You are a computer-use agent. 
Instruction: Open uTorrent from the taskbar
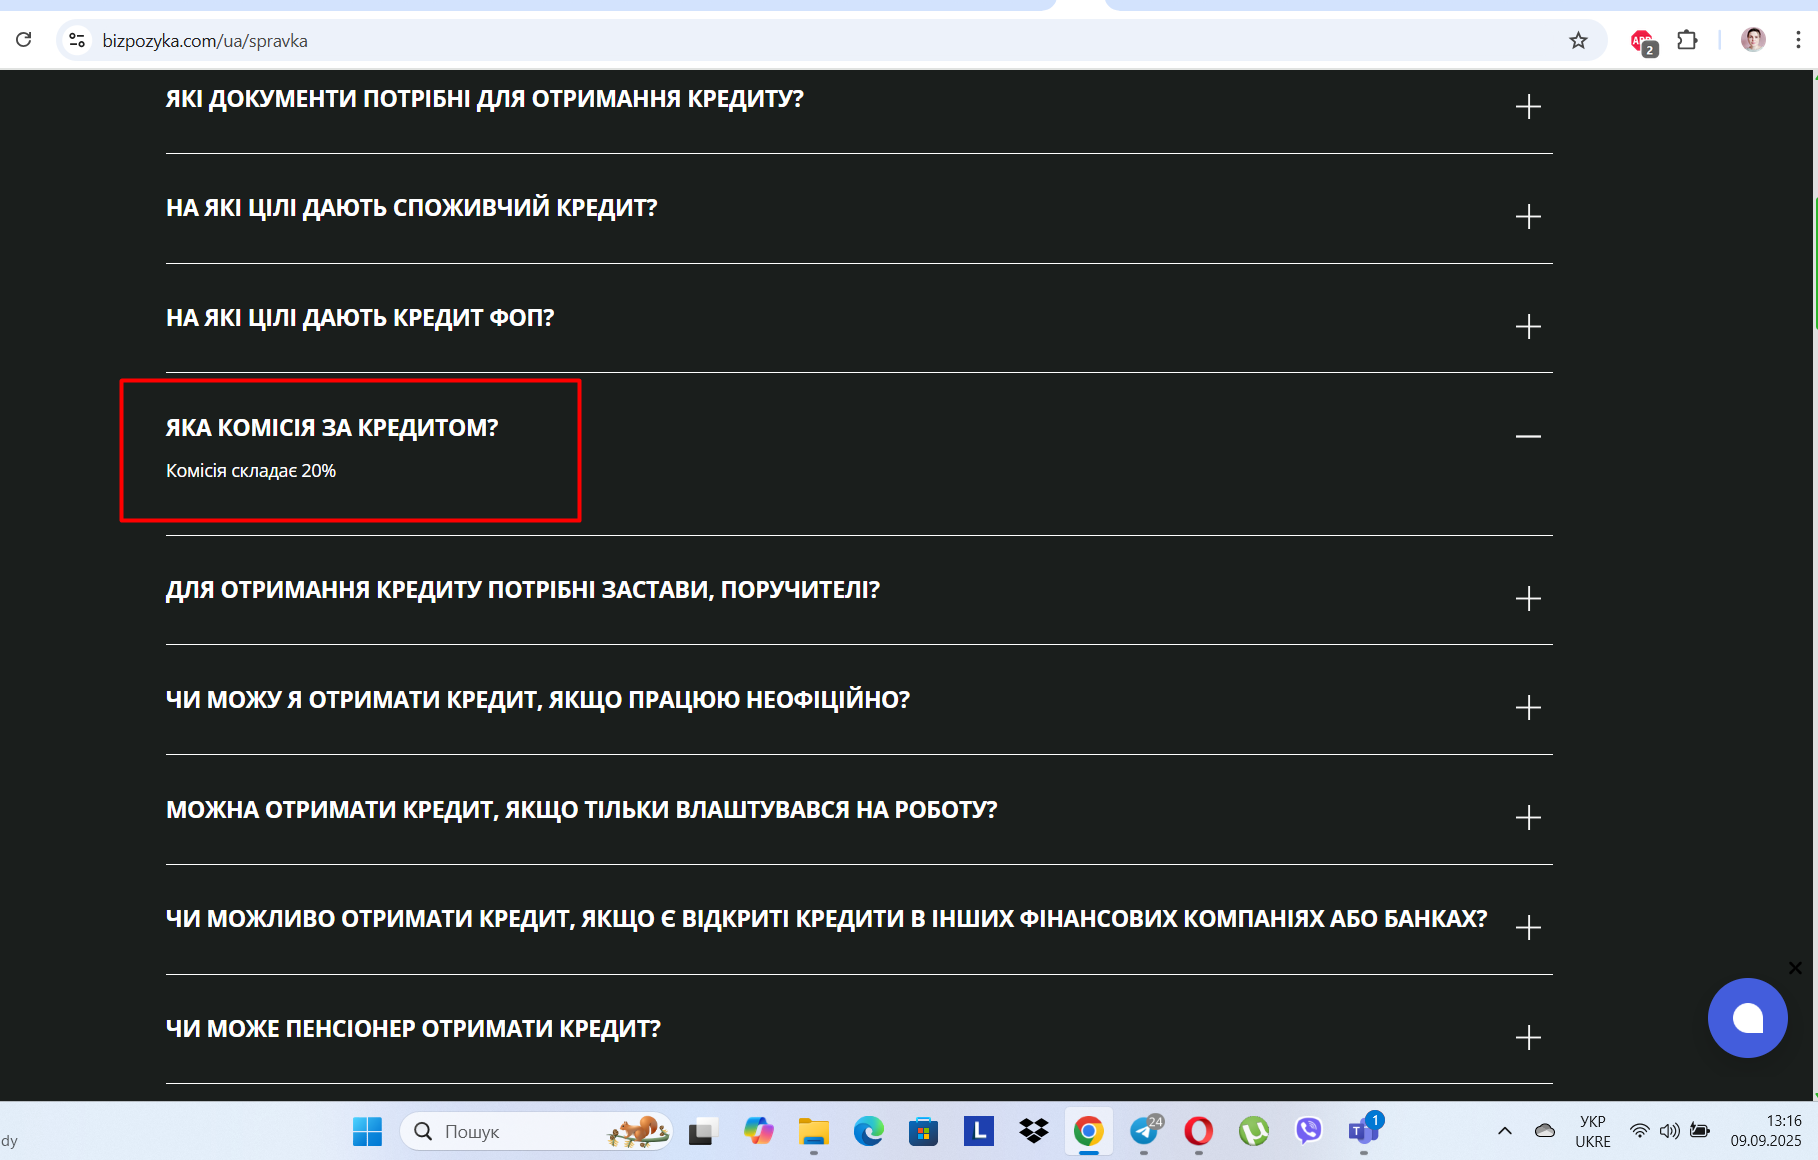1254,1132
